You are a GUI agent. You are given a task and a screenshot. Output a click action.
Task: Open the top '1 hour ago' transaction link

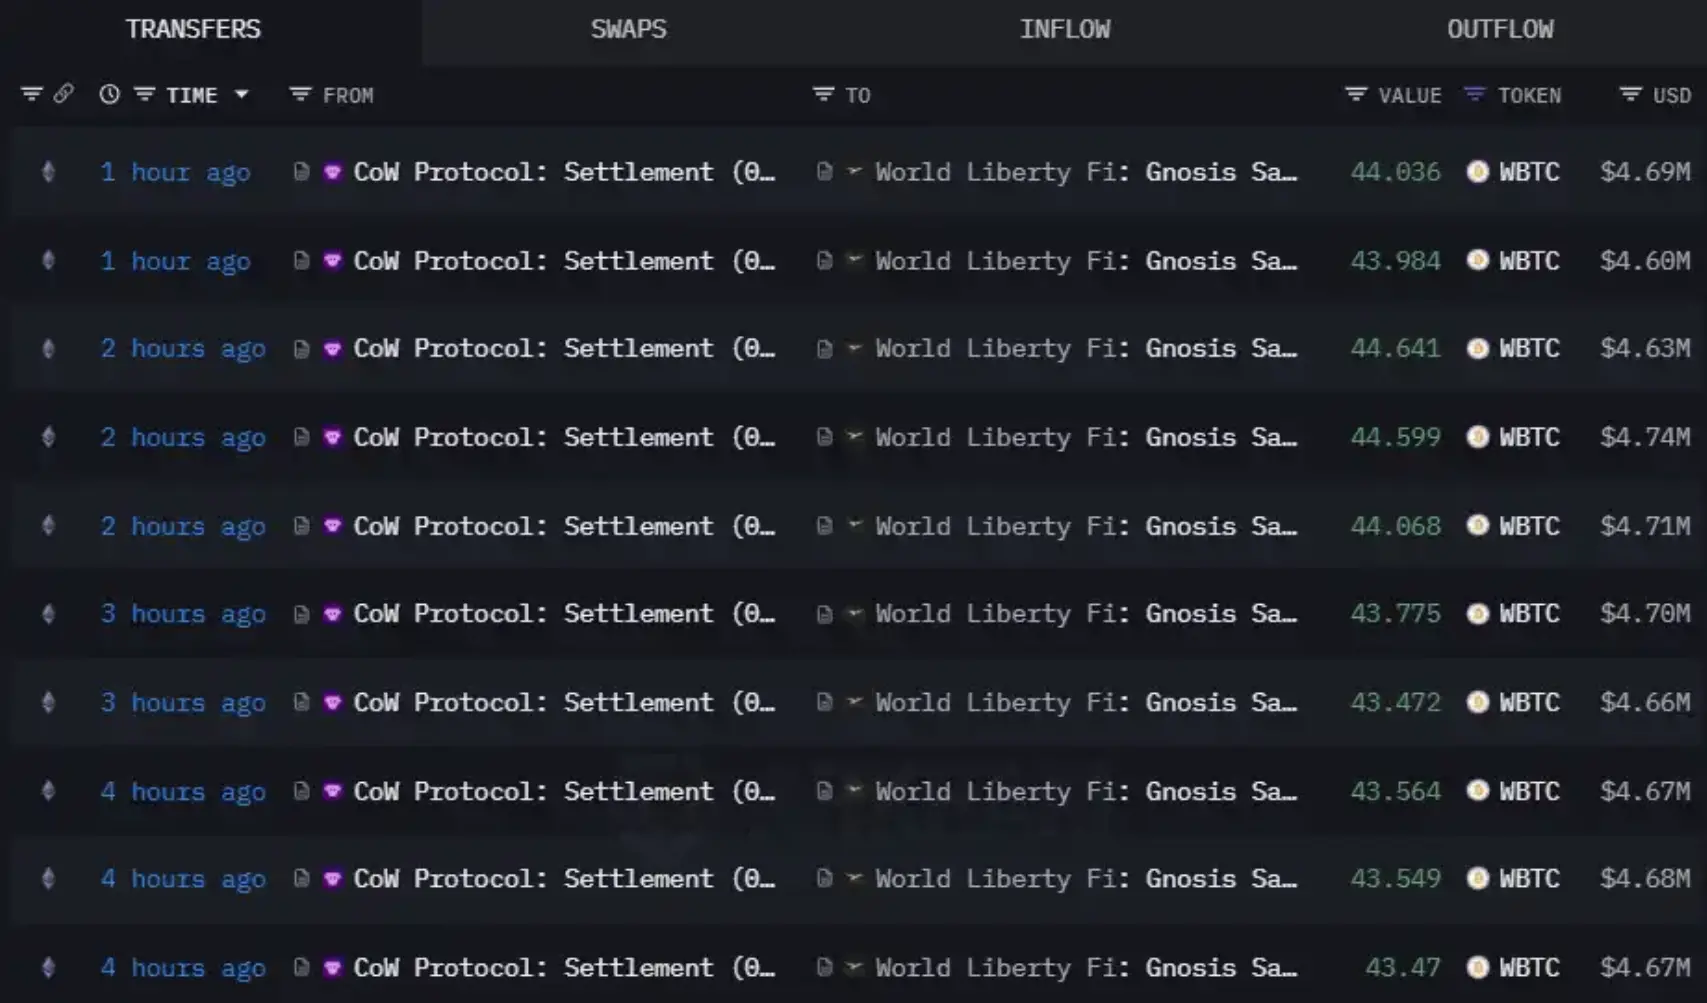pyautogui.click(x=175, y=172)
